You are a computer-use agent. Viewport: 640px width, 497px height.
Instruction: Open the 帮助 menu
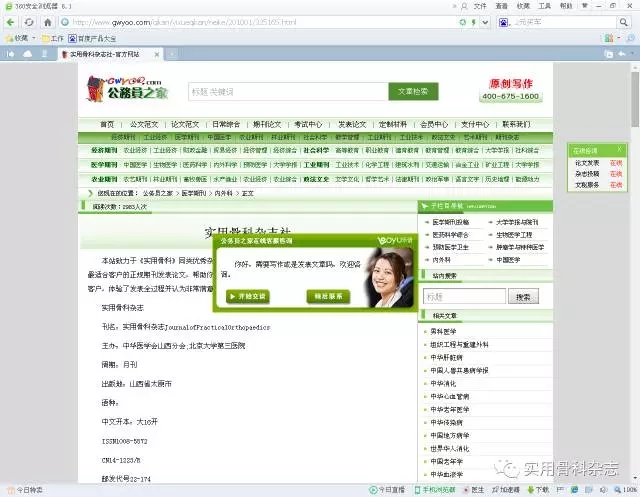[566, 6]
